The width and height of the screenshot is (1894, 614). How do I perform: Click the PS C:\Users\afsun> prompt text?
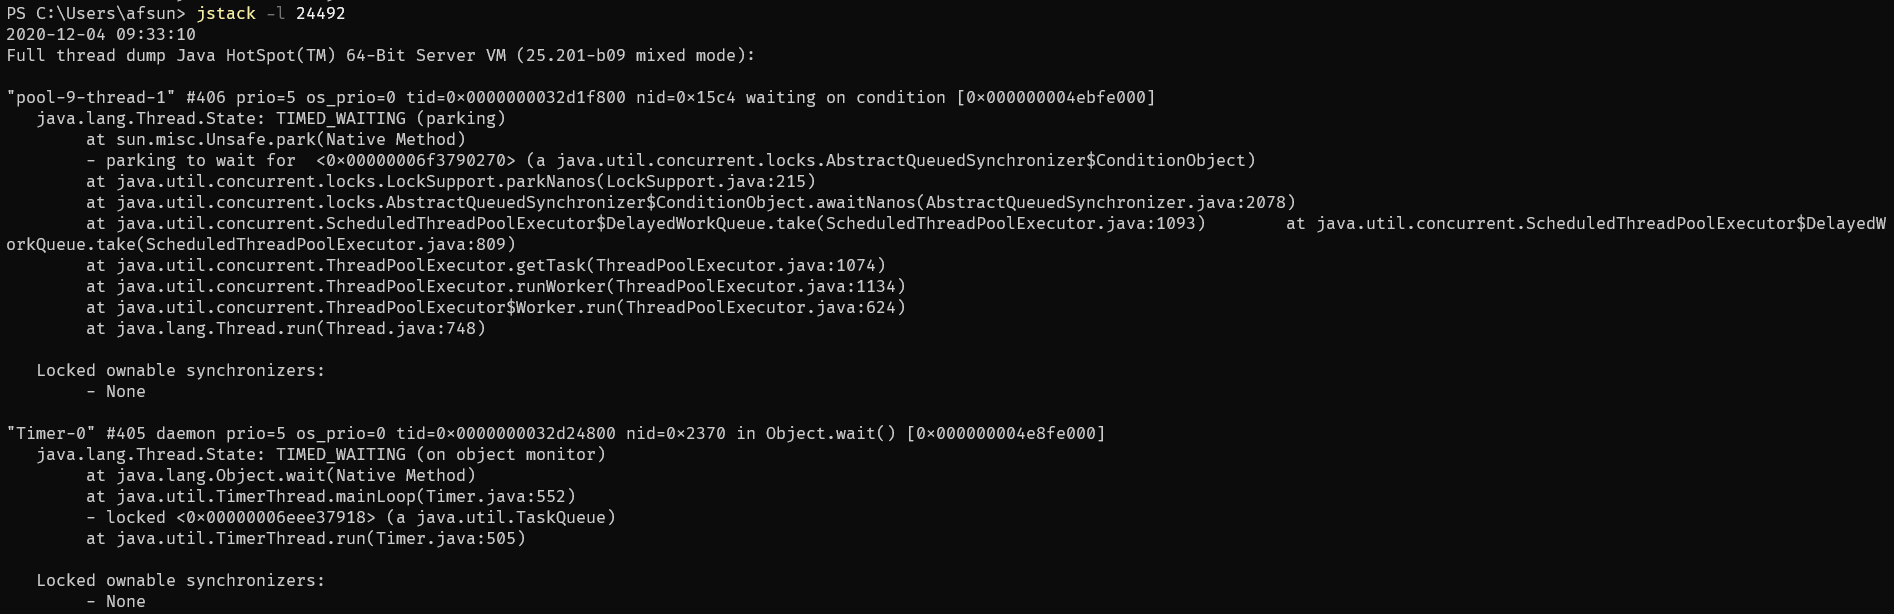click(96, 13)
